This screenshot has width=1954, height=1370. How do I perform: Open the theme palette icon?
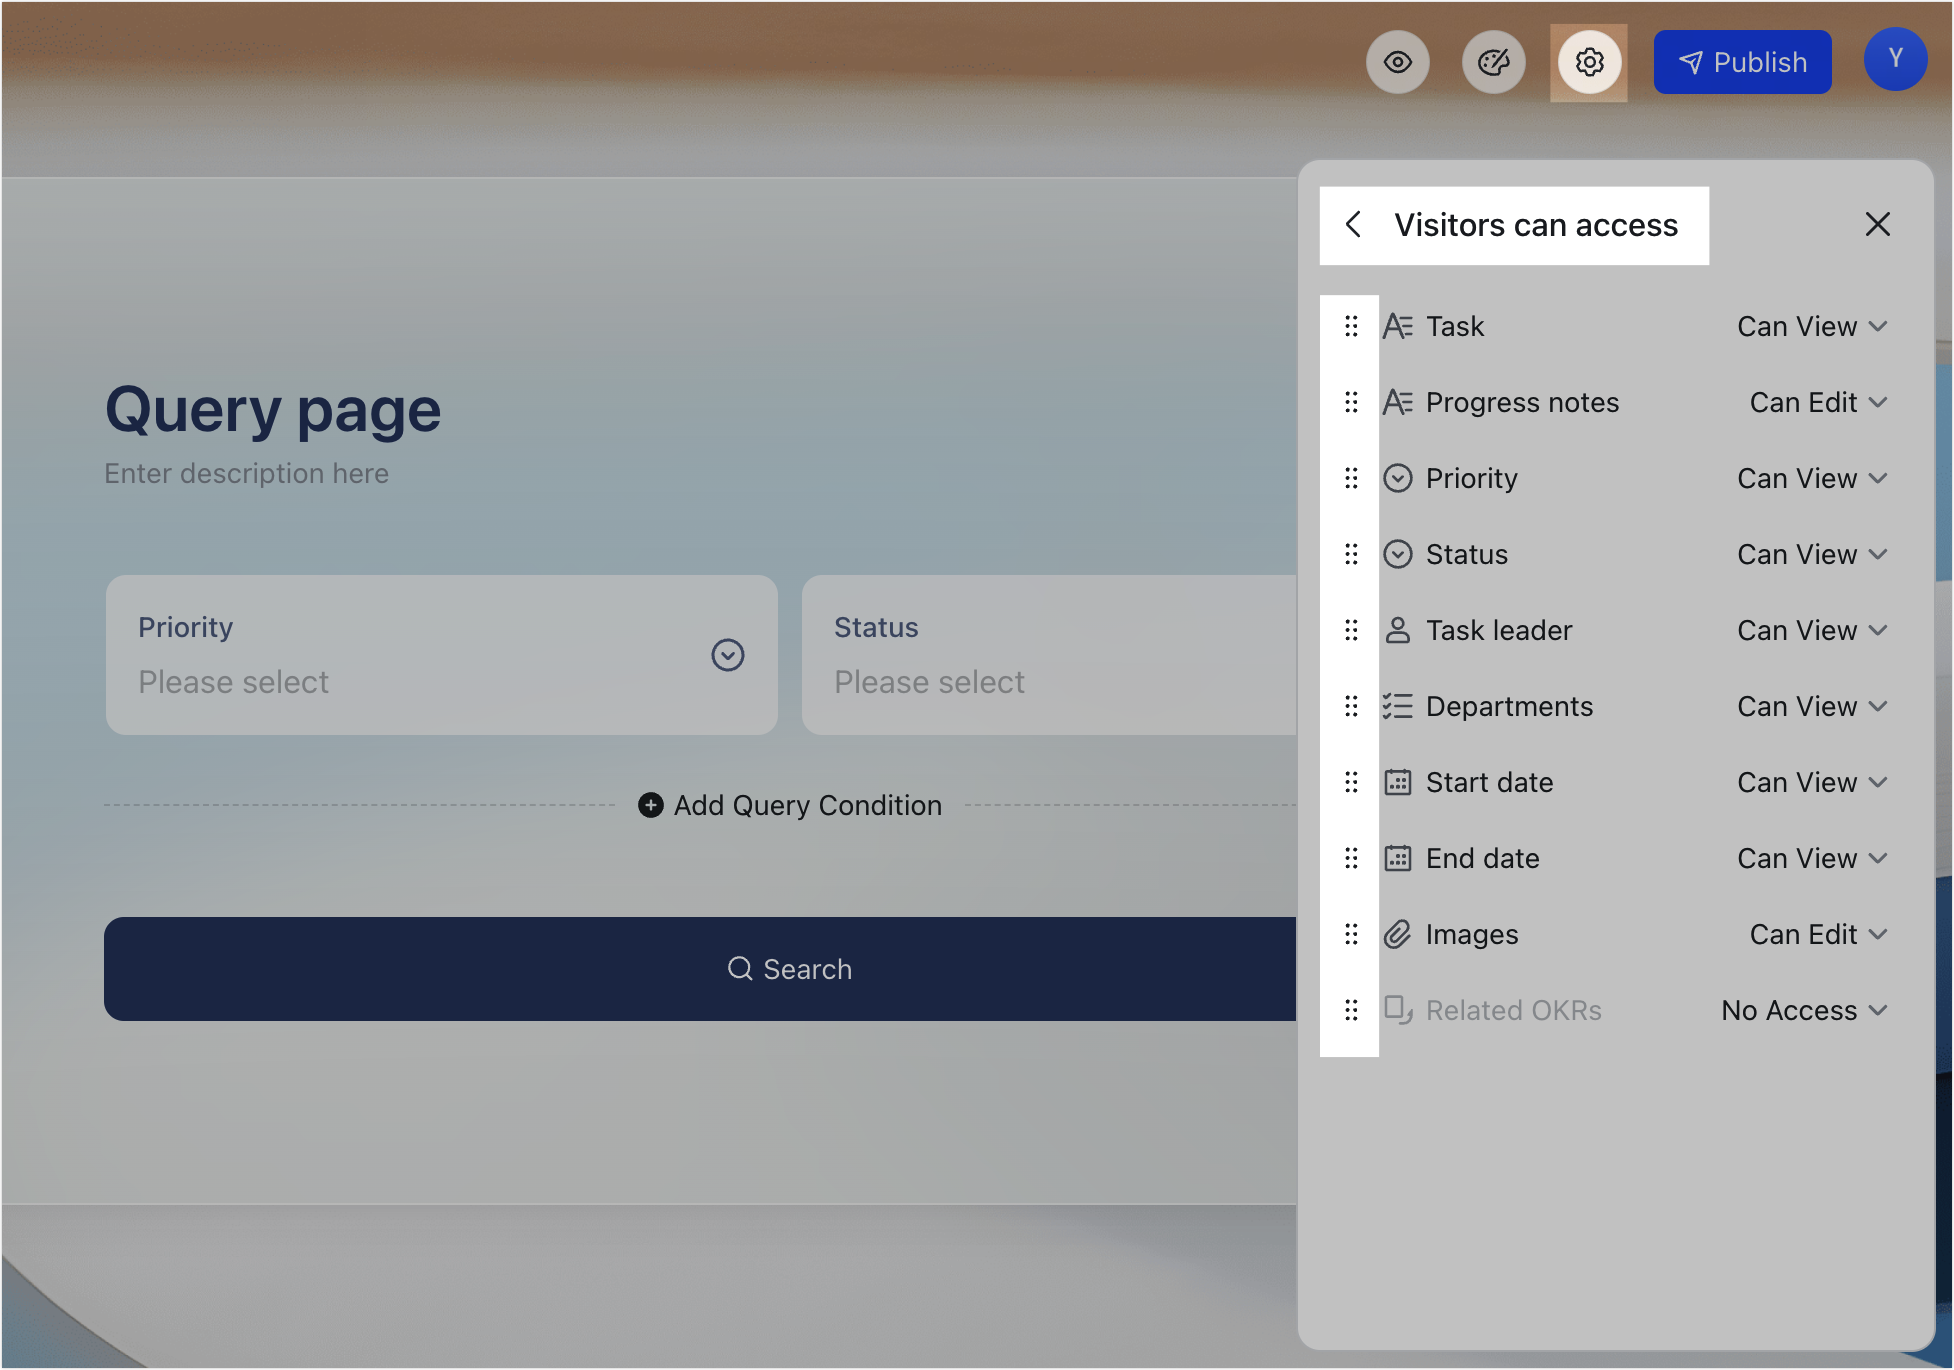coord(1493,61)
